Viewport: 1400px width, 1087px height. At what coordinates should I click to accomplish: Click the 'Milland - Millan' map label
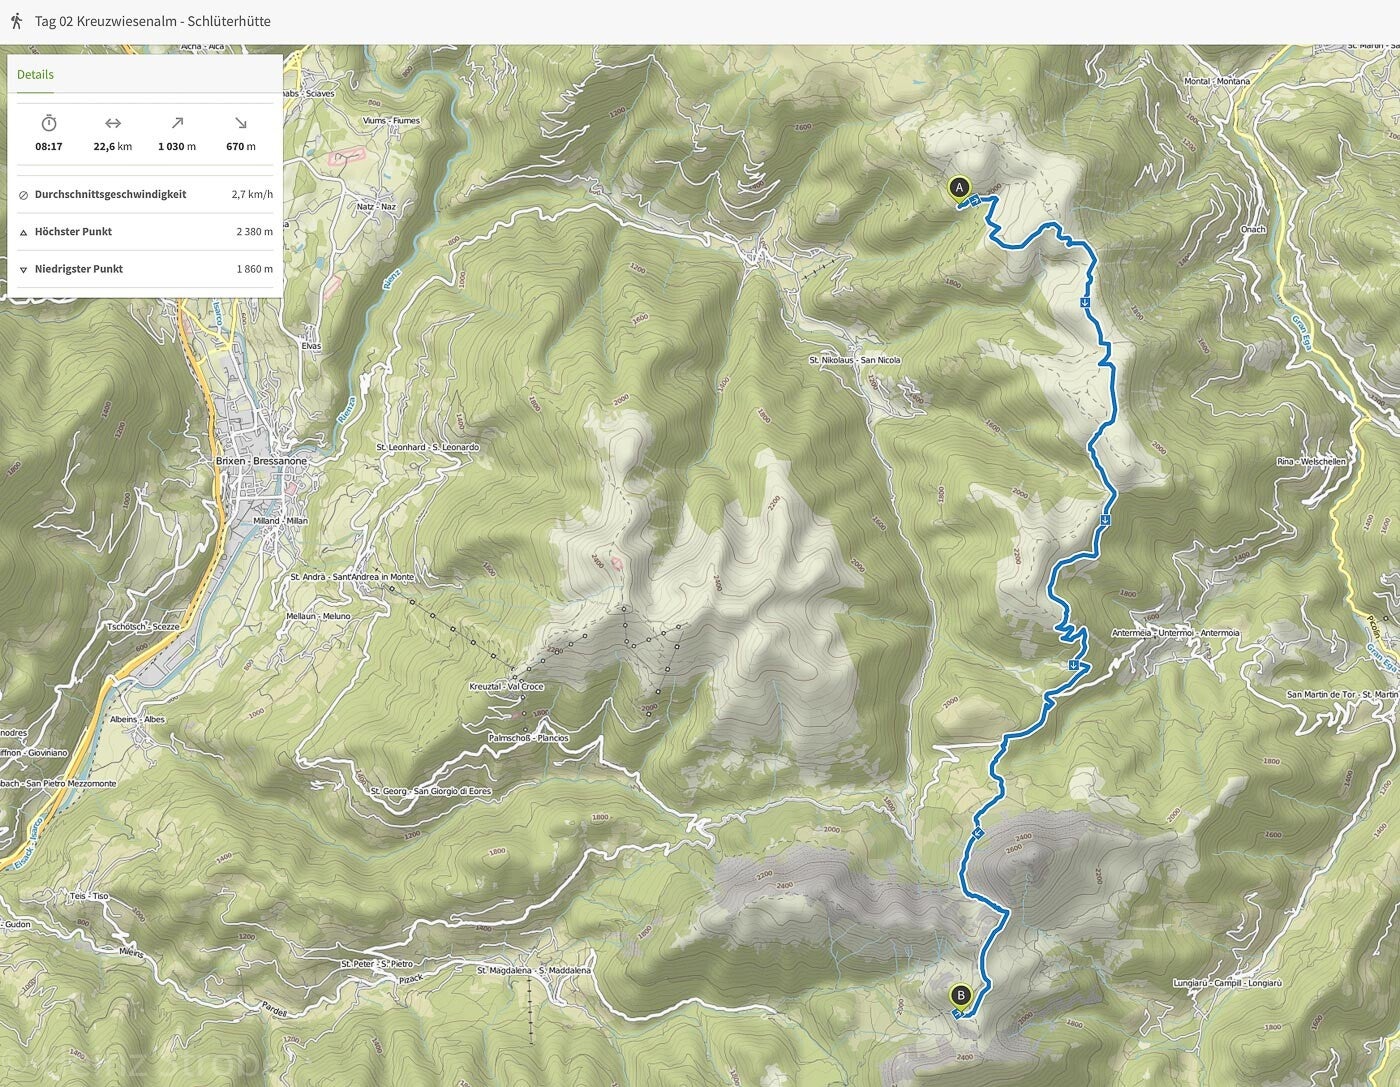(x=281, y=521)
